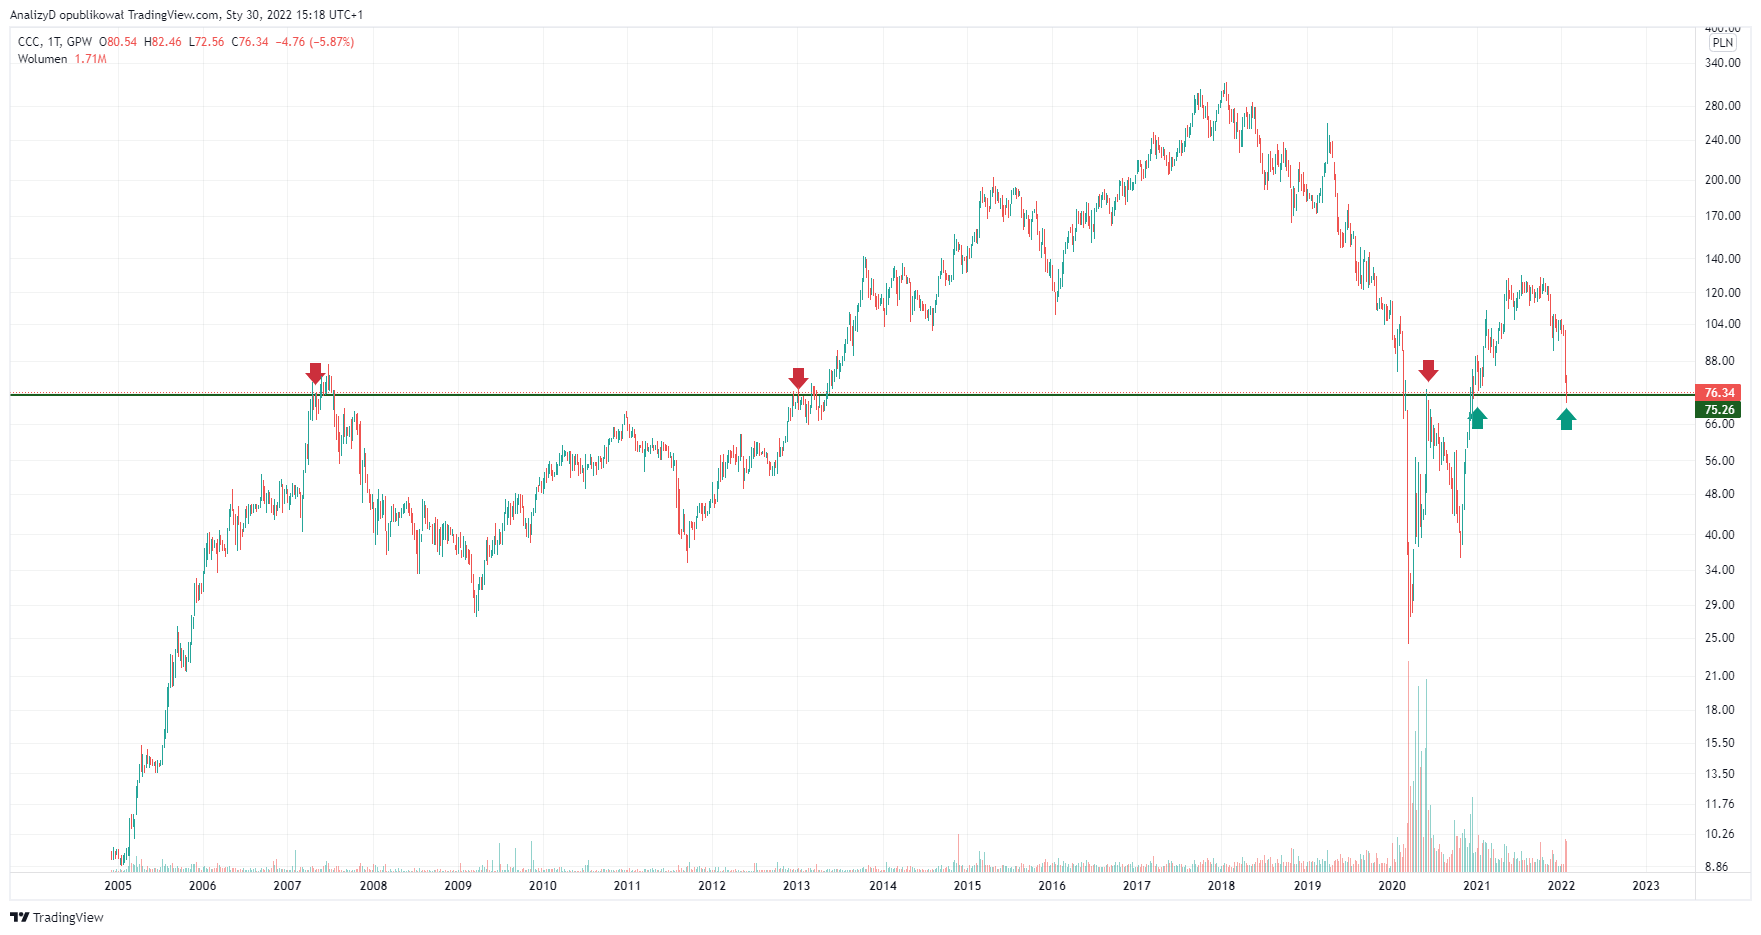Click the 88.00 price scale label

(x=1720, y=361)
